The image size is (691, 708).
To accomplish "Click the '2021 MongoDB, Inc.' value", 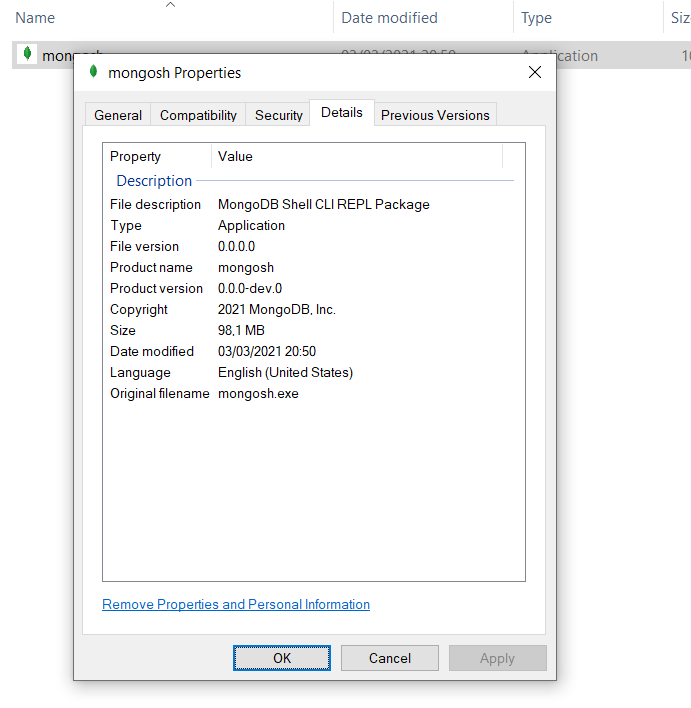I will click(x=276, y=309).
